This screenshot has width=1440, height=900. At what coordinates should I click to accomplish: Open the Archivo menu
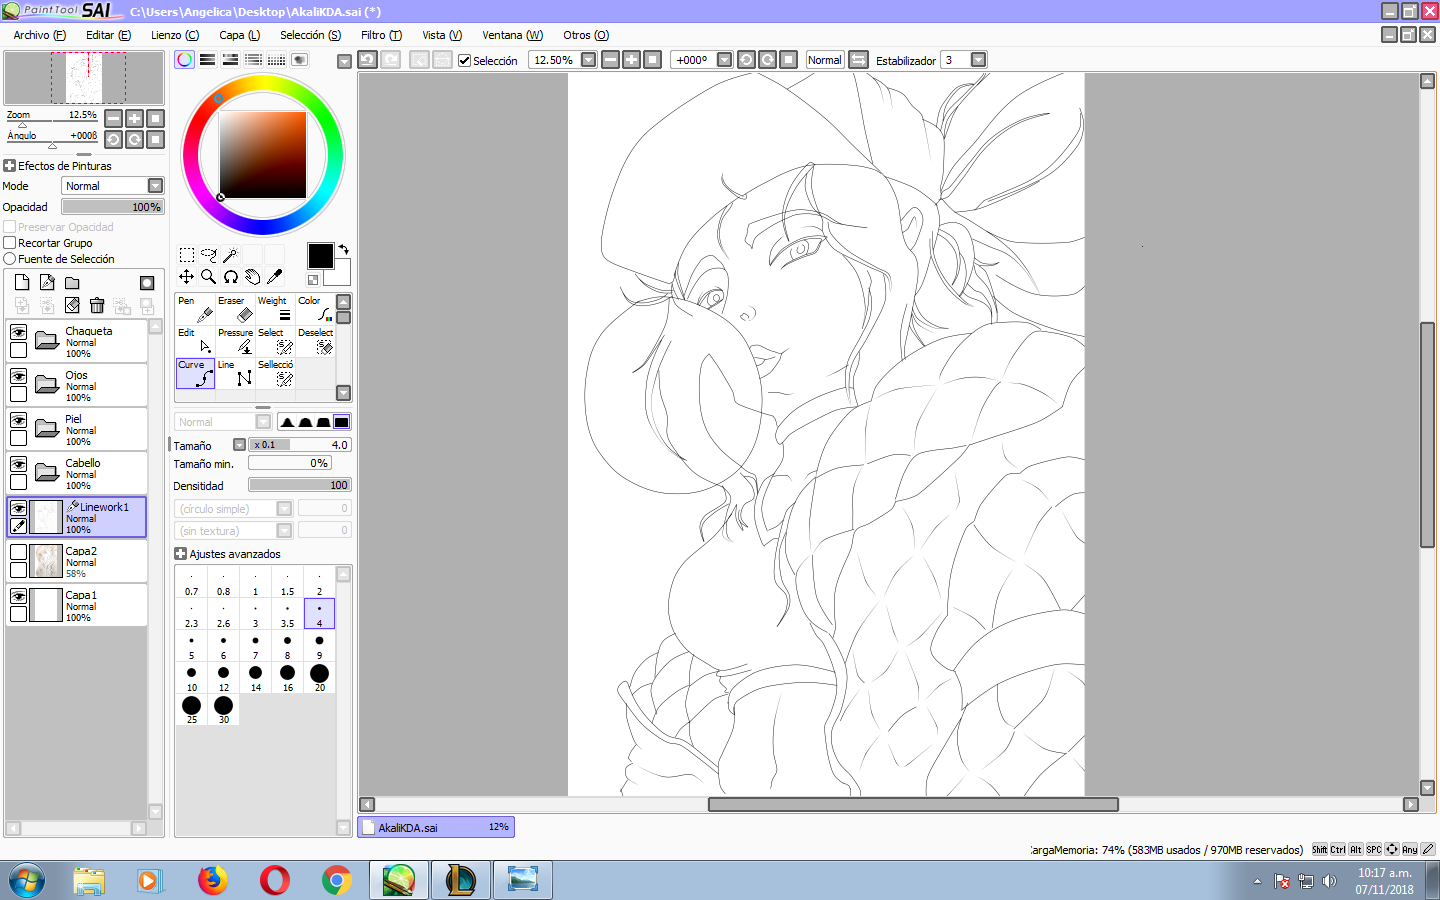[x=40, y=35]
